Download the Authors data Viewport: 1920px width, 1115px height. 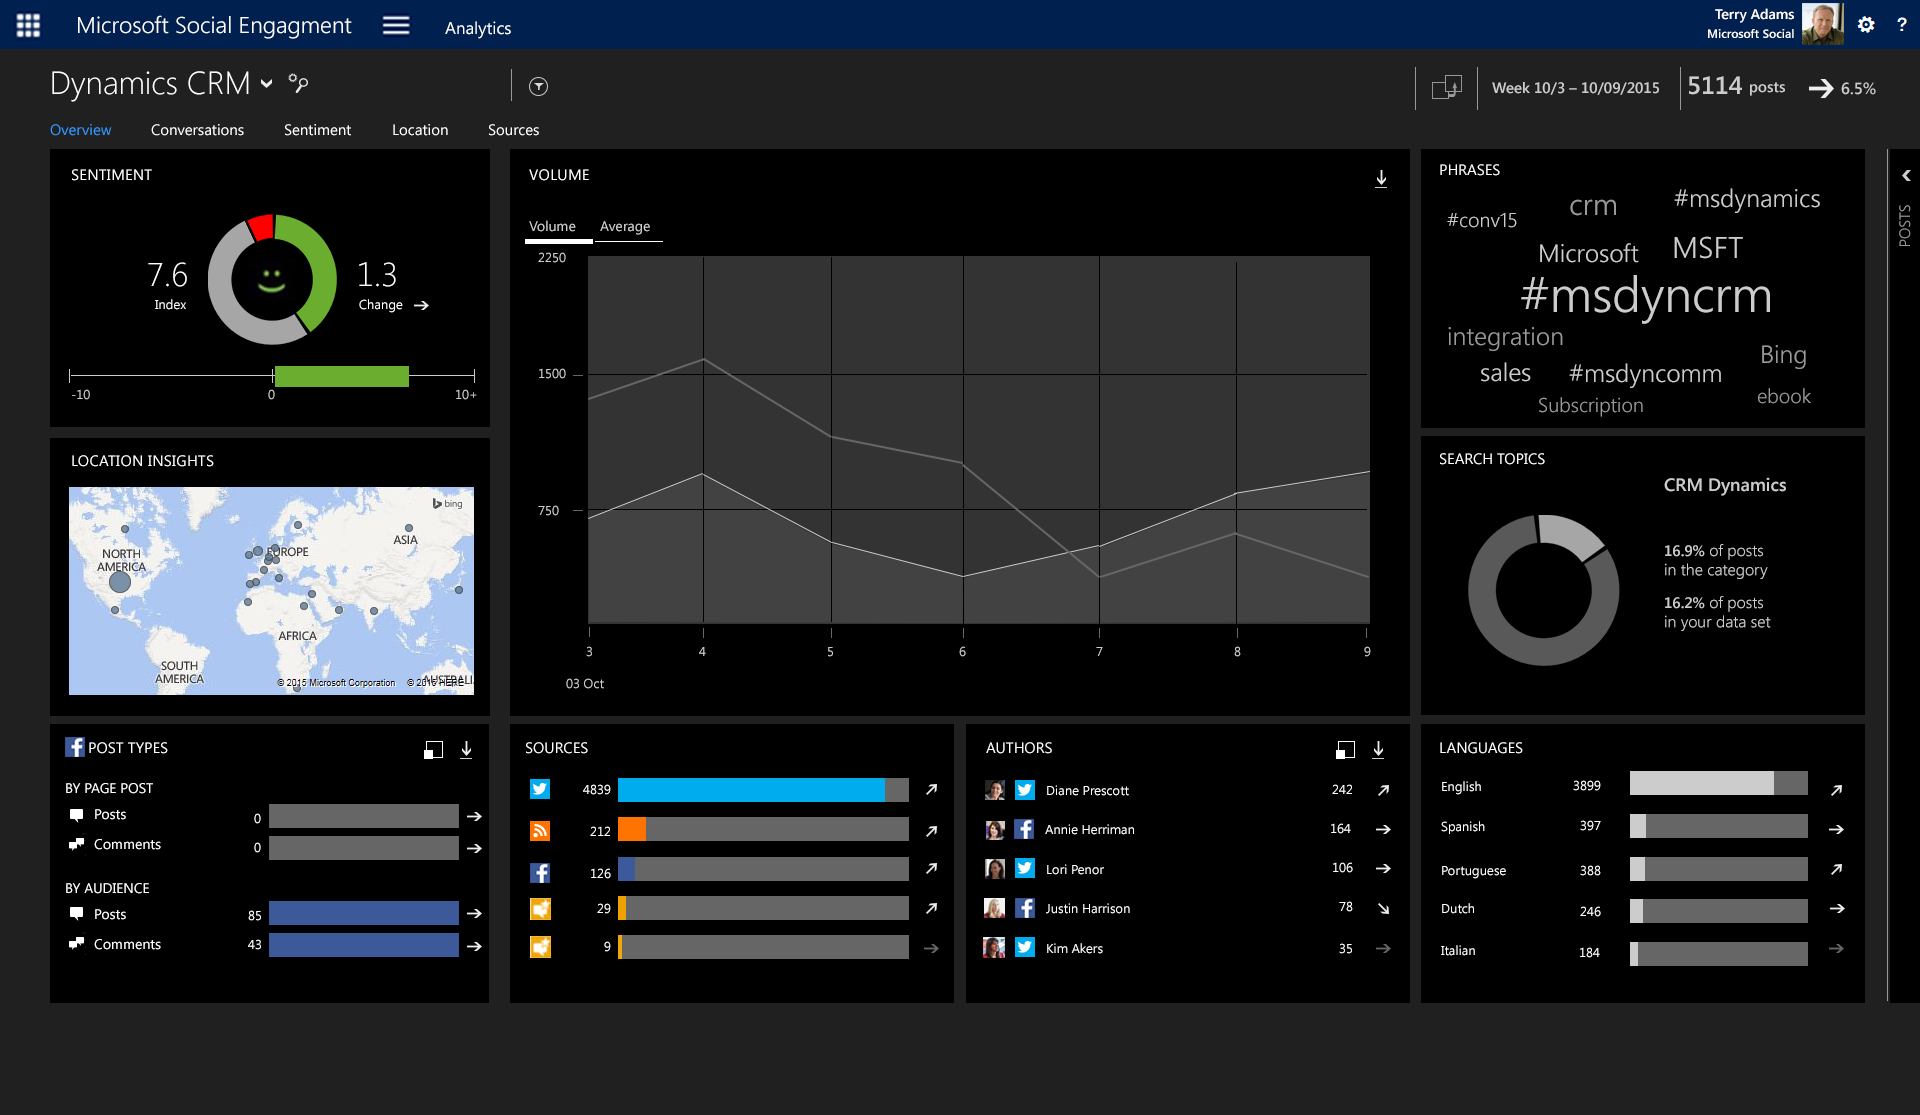coord(1378,750)
